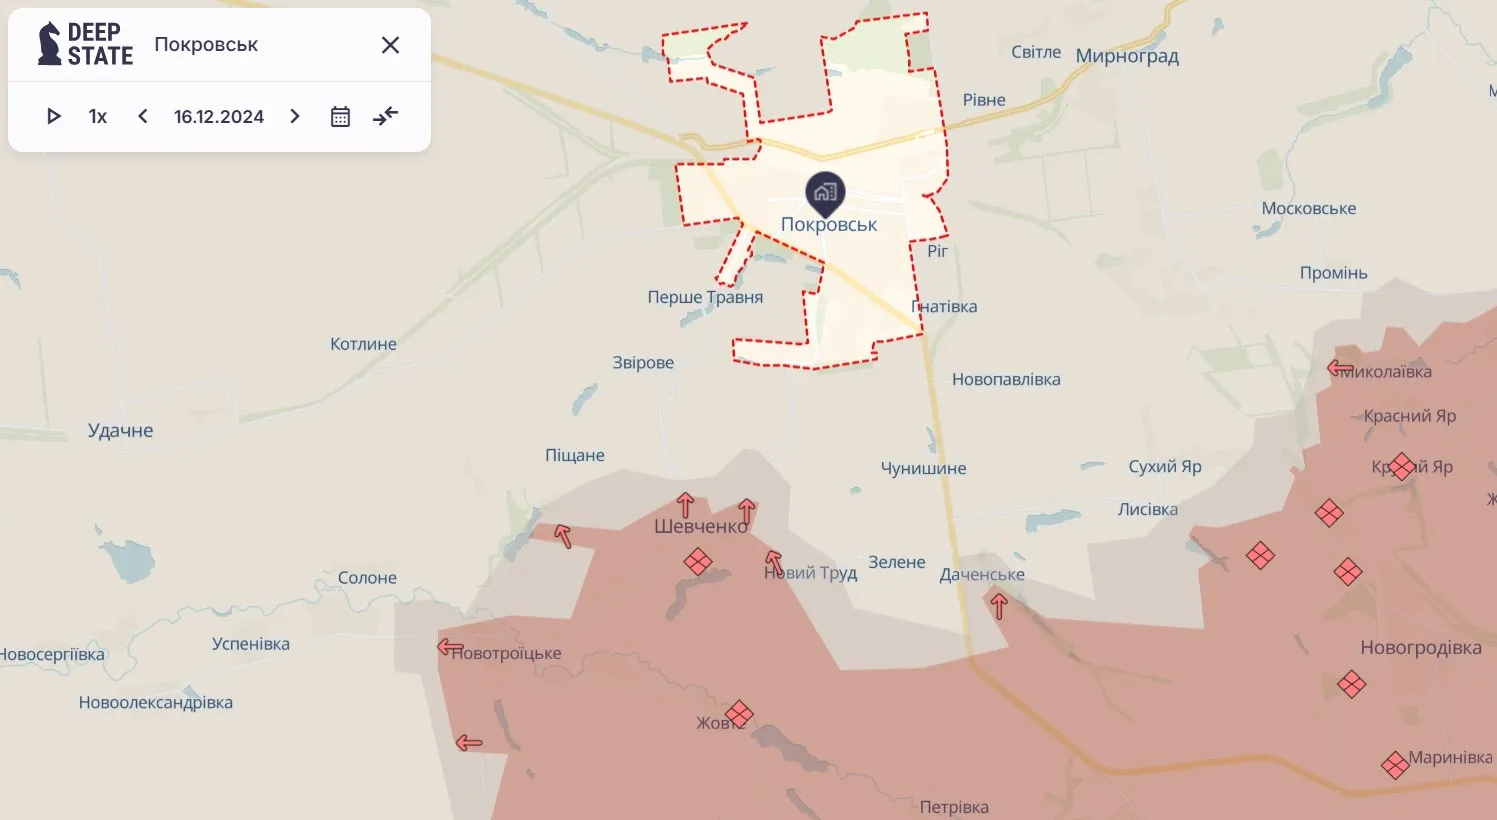Click the Покровськ city marker pin

(x=825, y=194)
